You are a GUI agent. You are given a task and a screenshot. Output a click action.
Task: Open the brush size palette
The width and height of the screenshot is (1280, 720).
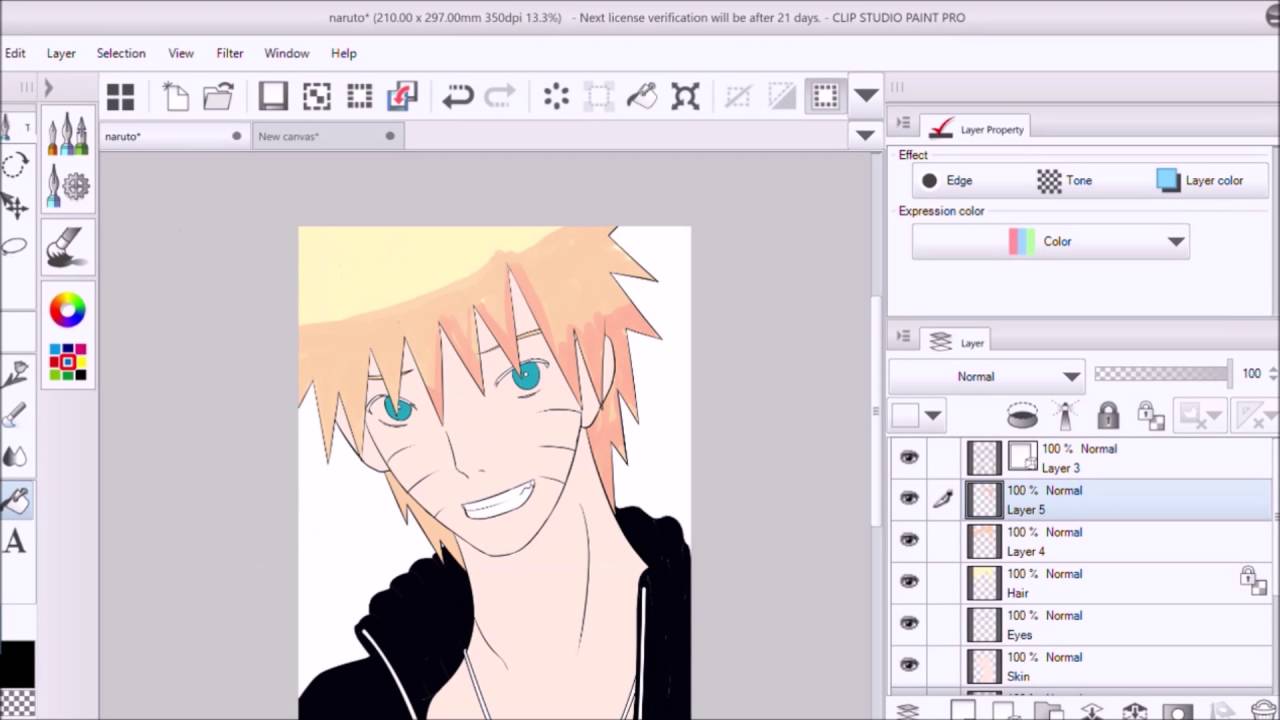click(68, 248)
